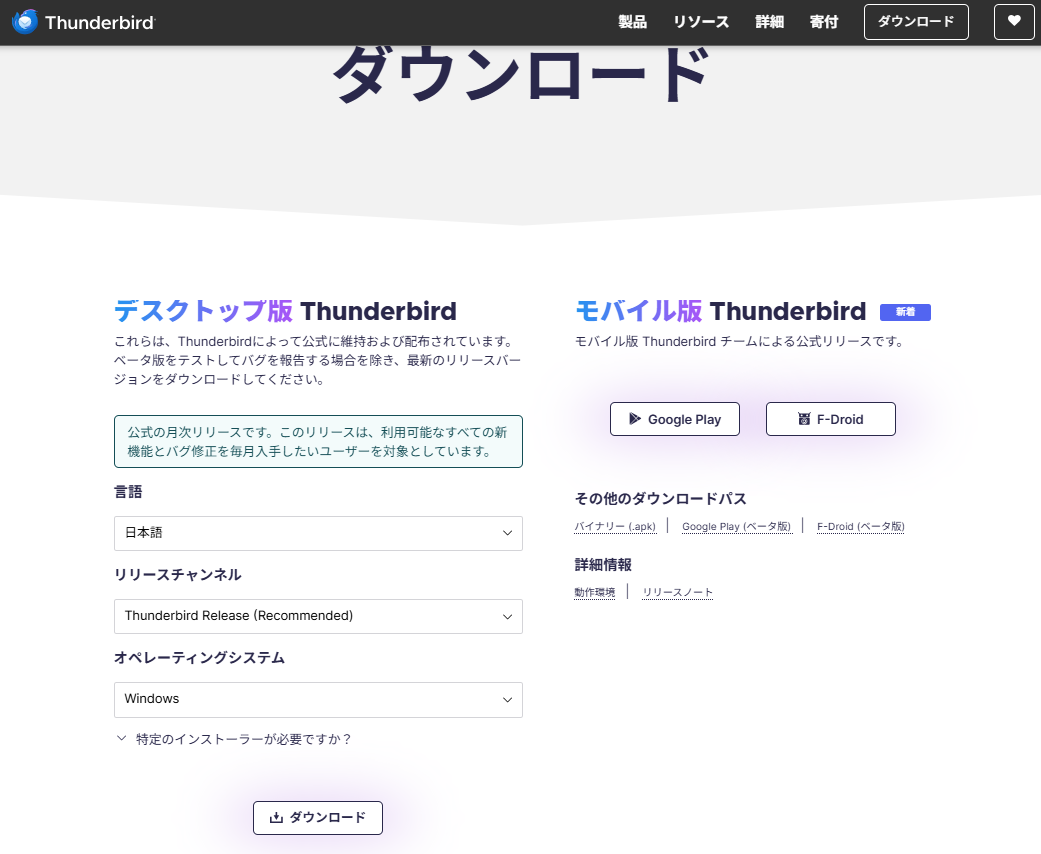1041x854 pixels.
Task: Open the オペレーティングシステム dropdown showing Windows
Action: (x=318, y=700)
